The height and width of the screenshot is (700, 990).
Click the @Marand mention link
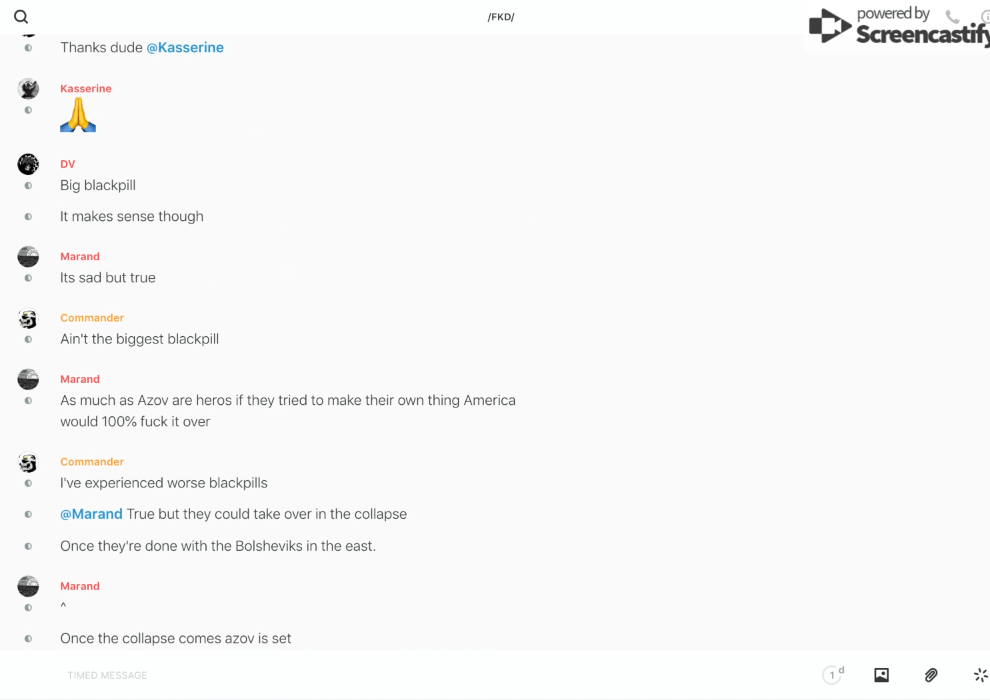pos(91,514)
